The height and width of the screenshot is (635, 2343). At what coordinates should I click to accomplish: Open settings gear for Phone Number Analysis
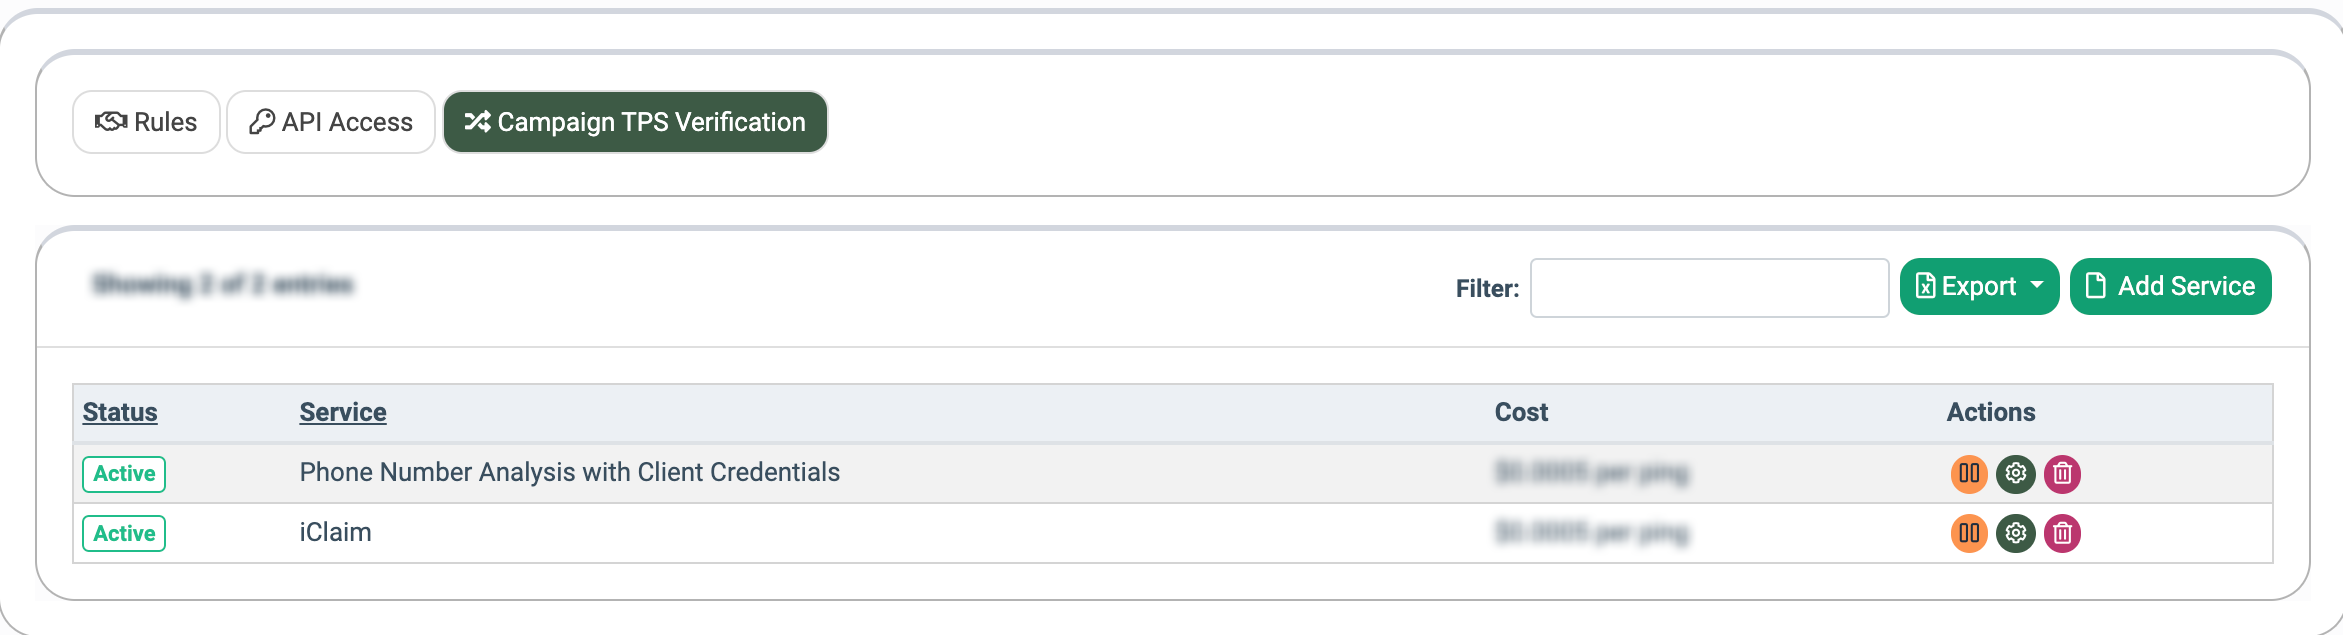2015,473
